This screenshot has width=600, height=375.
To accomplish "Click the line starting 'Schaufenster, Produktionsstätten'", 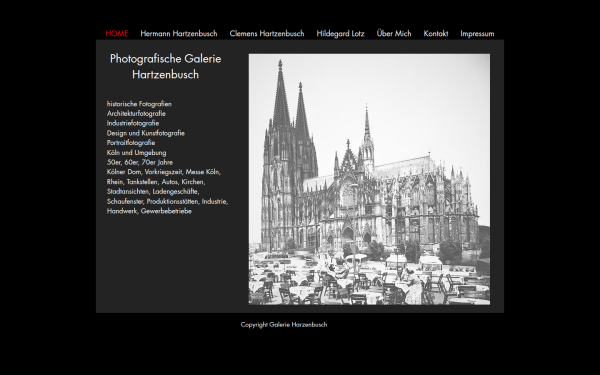I will point(167,201).
